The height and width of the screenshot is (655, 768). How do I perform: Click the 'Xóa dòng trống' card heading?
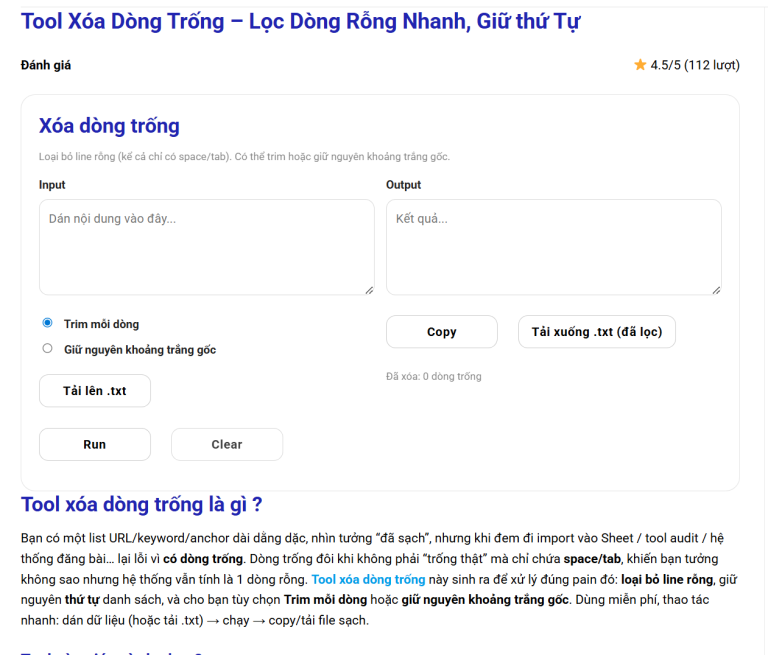pyautogui.click(x=109, y=126)
